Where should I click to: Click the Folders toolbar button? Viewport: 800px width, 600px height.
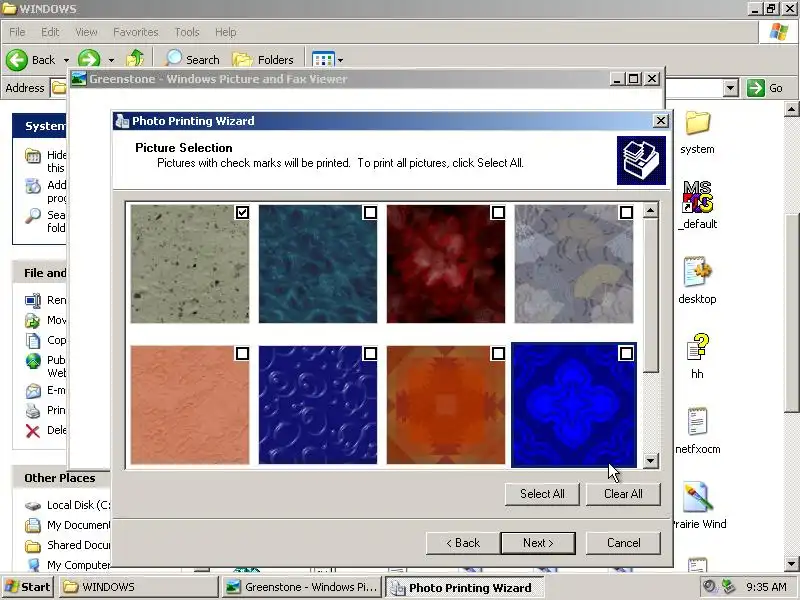pyautogui.click(x=263, y=60)
